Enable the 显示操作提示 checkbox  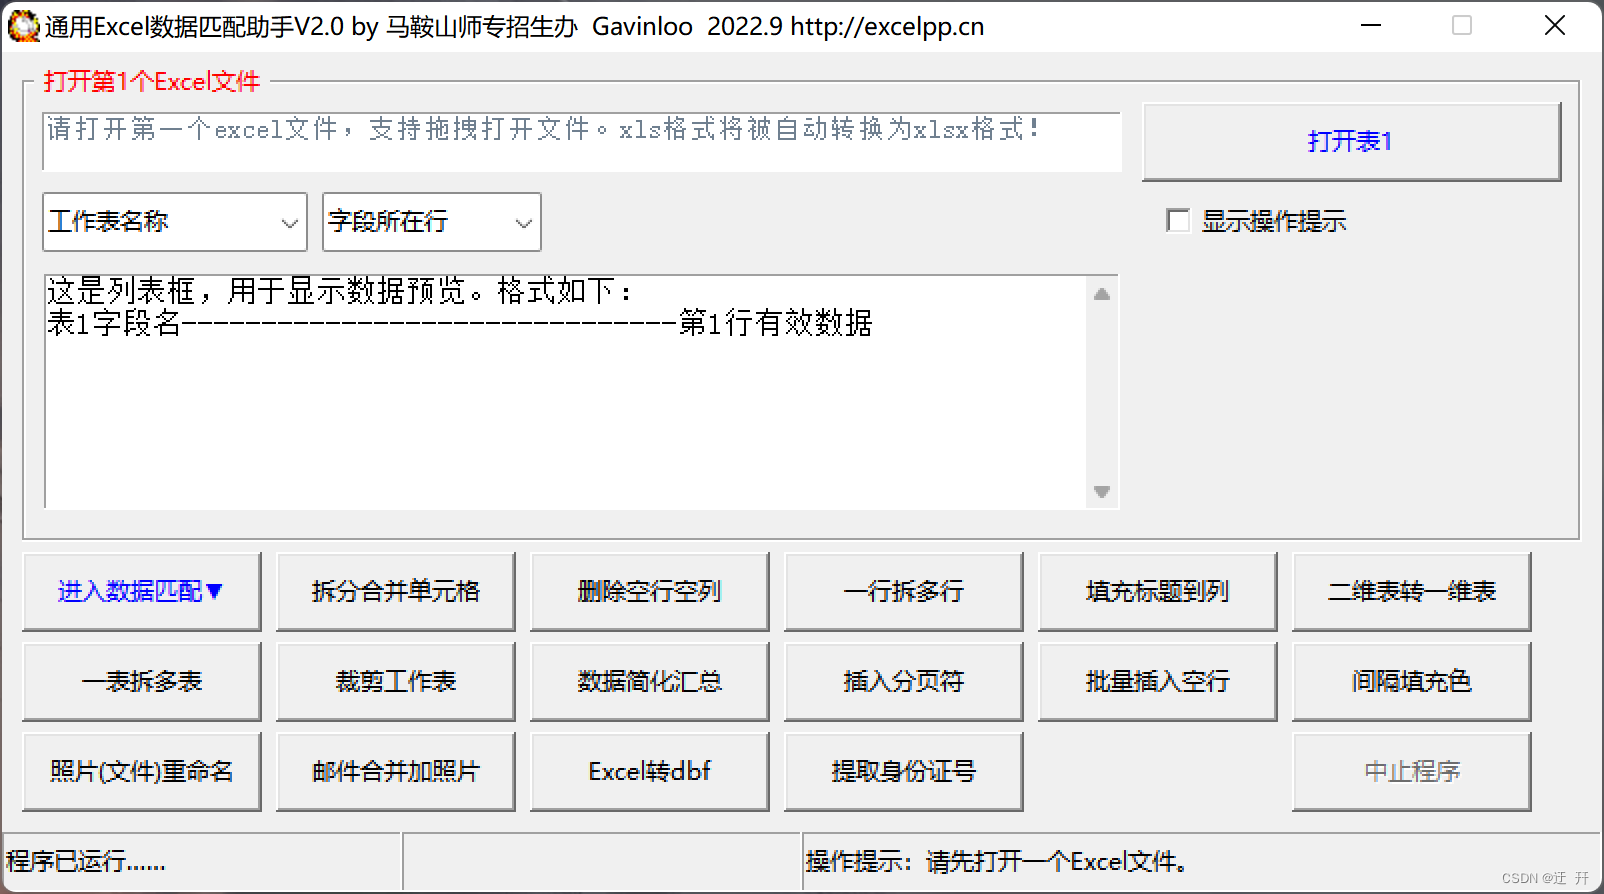(x=1178, y=221)
